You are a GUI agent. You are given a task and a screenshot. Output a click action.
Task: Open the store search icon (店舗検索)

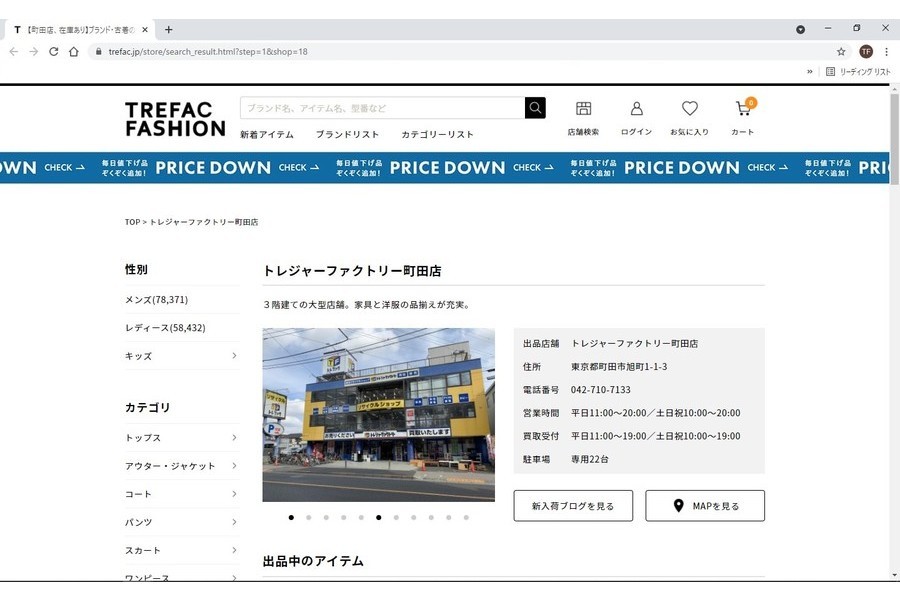583,118
